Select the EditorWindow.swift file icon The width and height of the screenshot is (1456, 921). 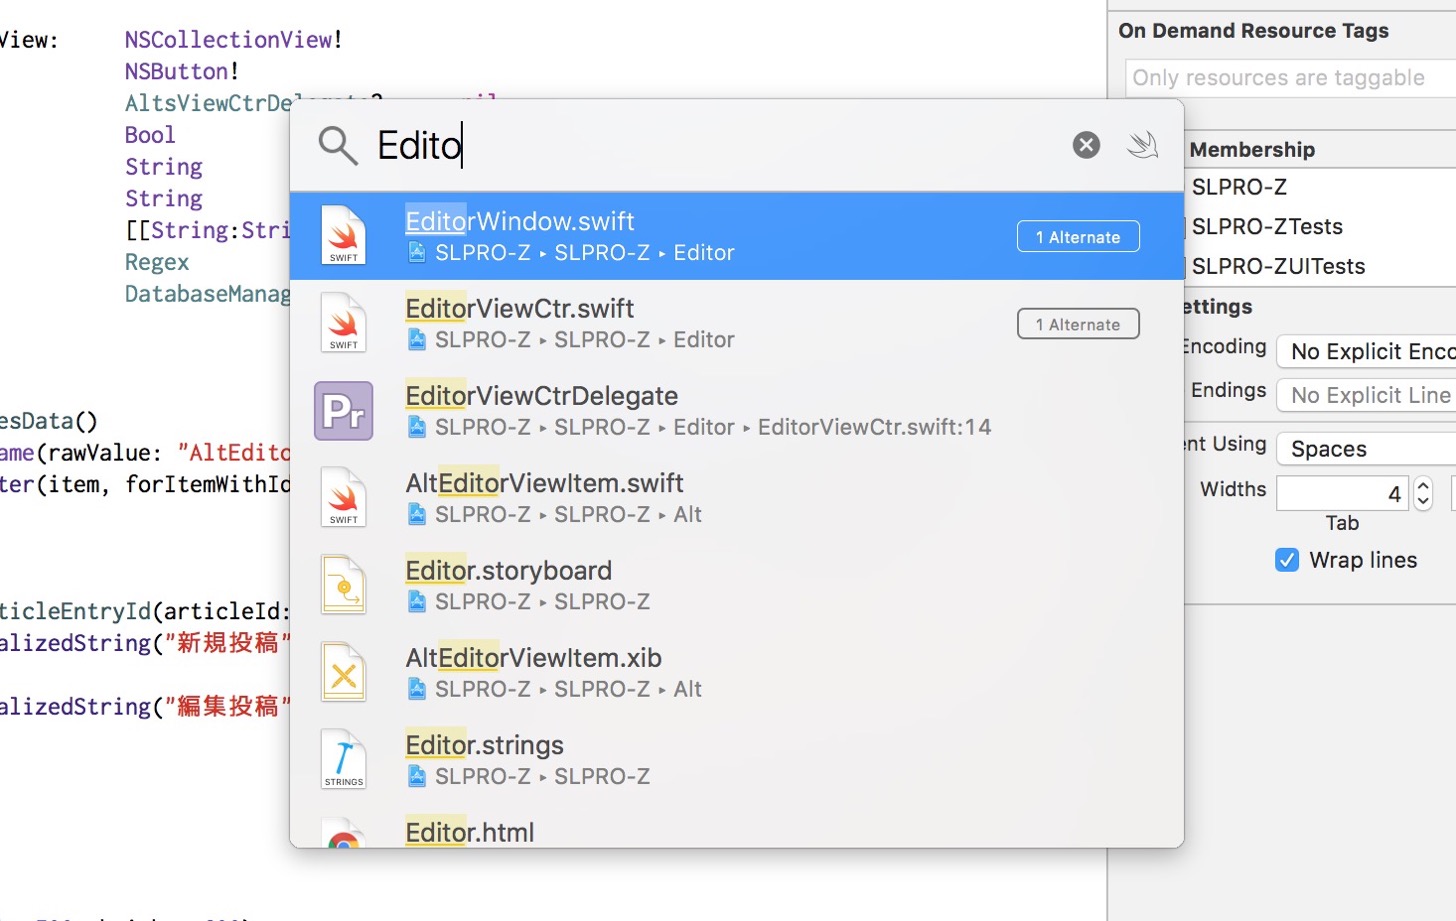click(x=343, y=235)
